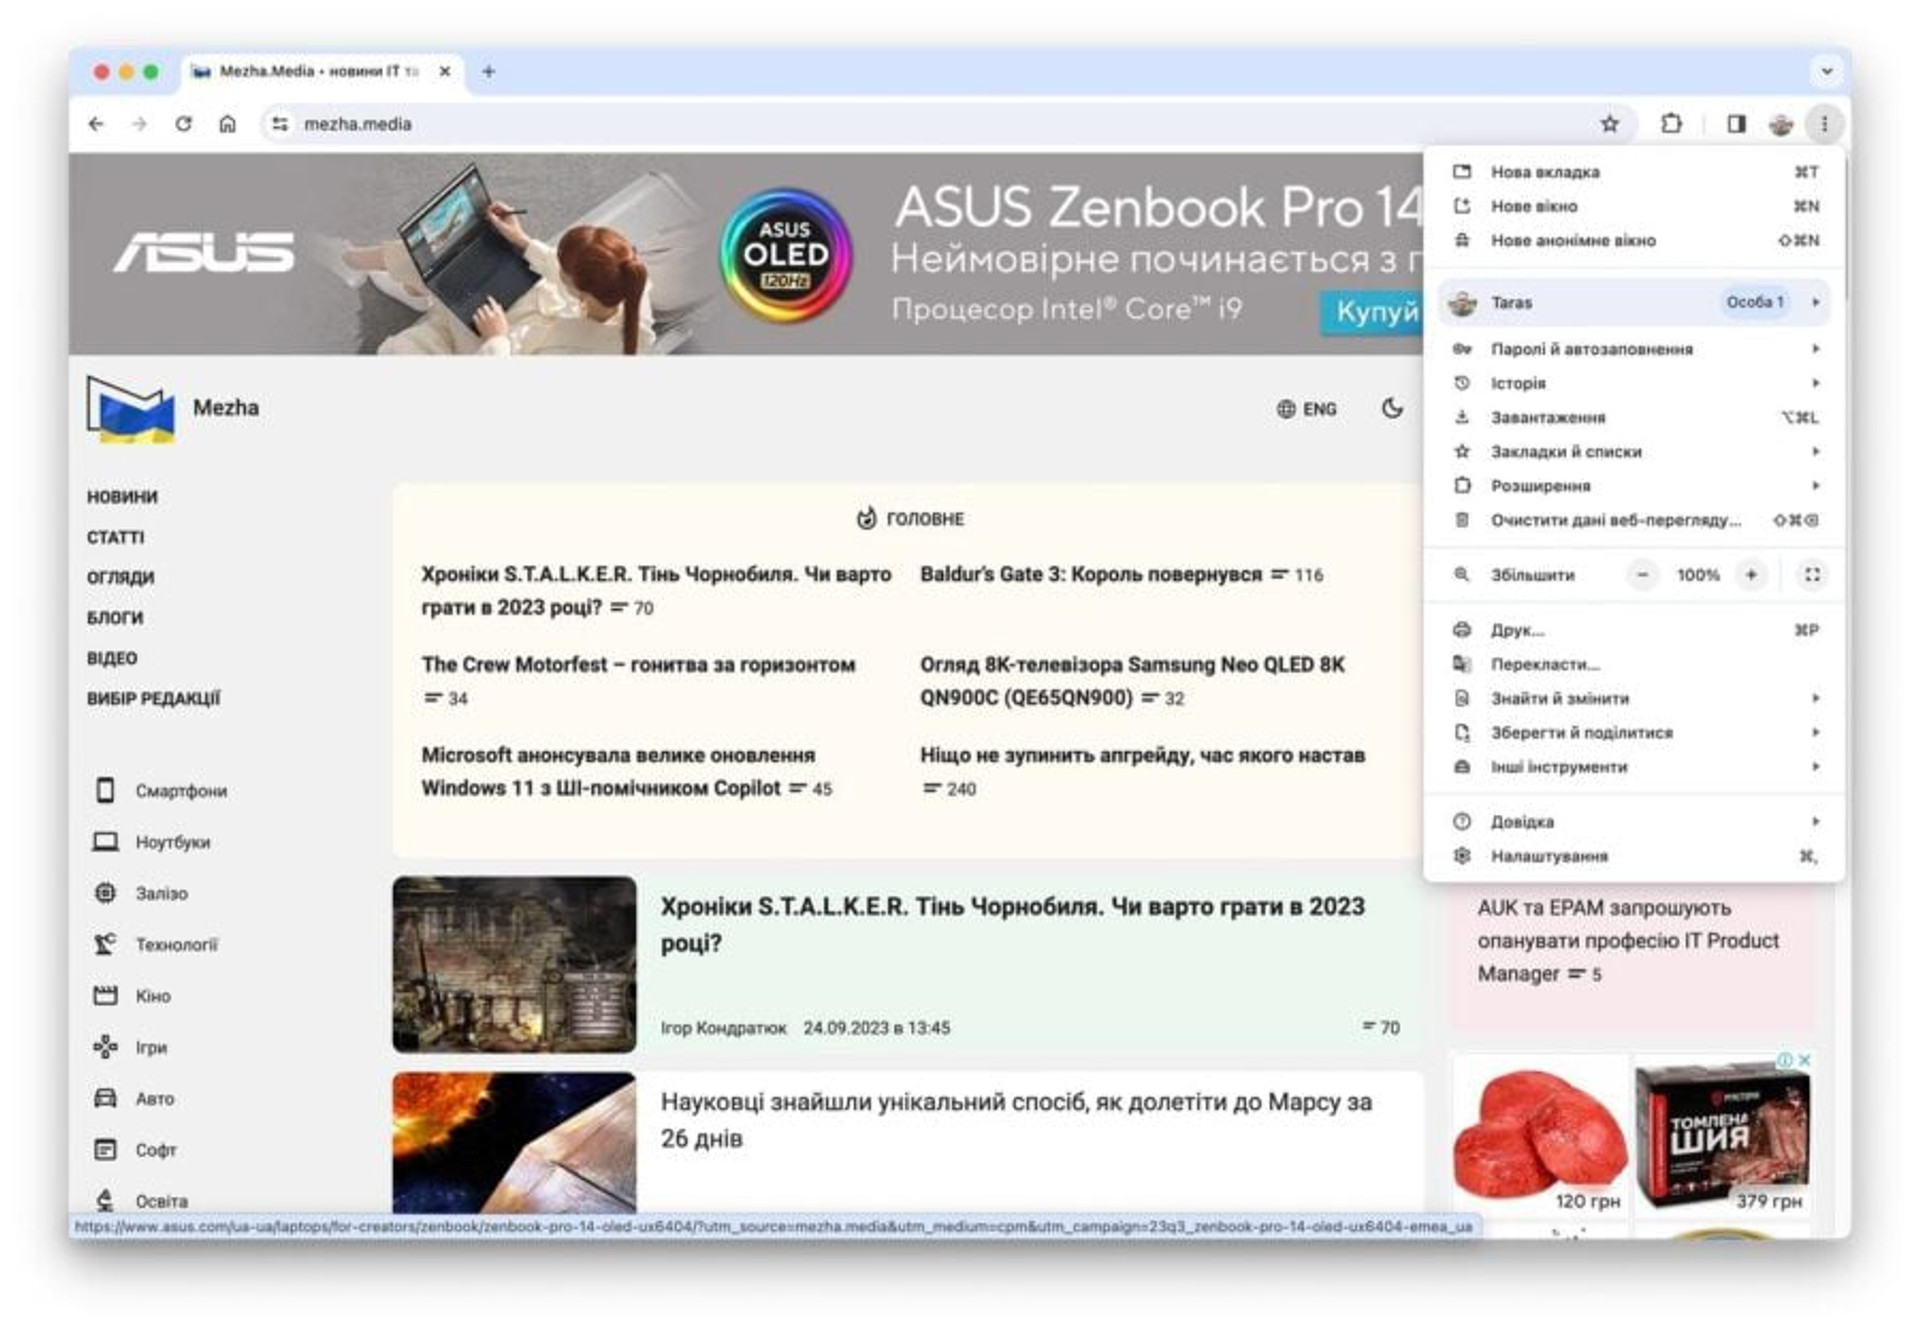Expand the 'Розширення' submenu
This screenshot has width=1920, height=1329.
[x=1634, y=485]
